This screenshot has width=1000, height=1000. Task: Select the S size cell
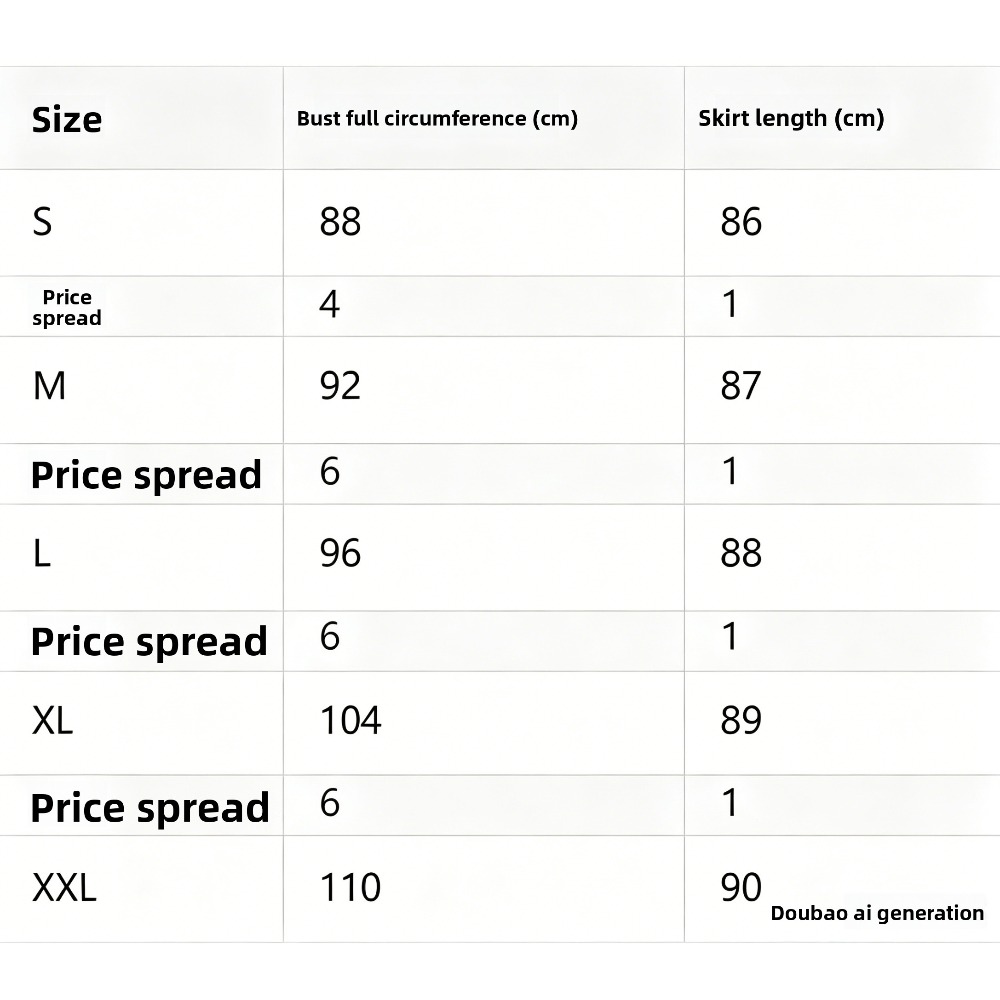(x=42, y=222)
